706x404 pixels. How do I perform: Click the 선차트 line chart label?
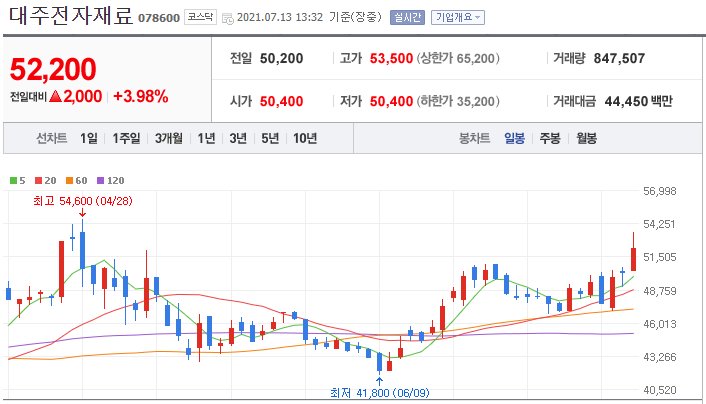52,138
